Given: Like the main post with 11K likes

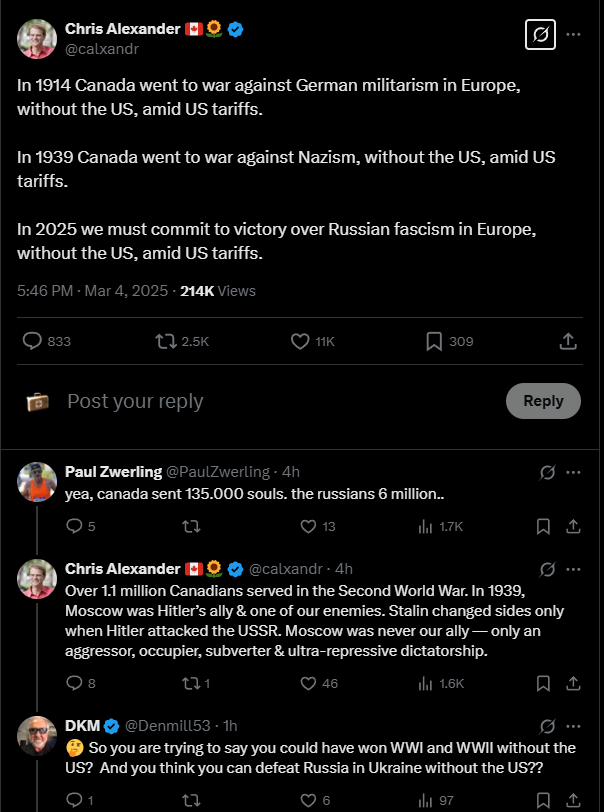Looking at the screenshot, I should click(312, 341).
